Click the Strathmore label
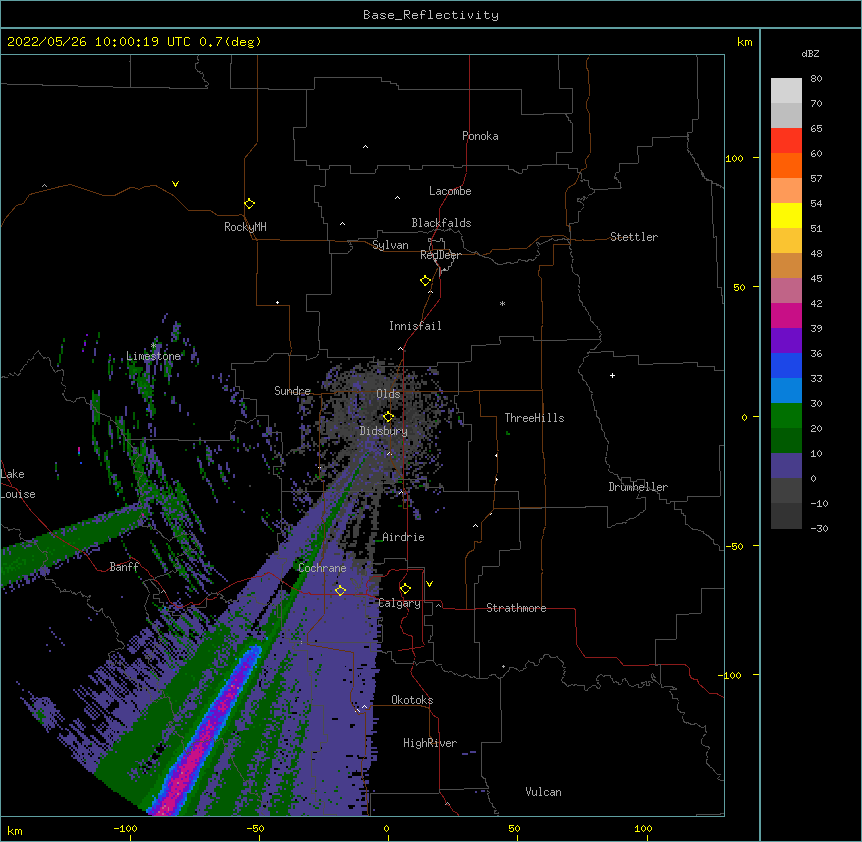This screenshot has height=842, width=862. tap(516, 608)
